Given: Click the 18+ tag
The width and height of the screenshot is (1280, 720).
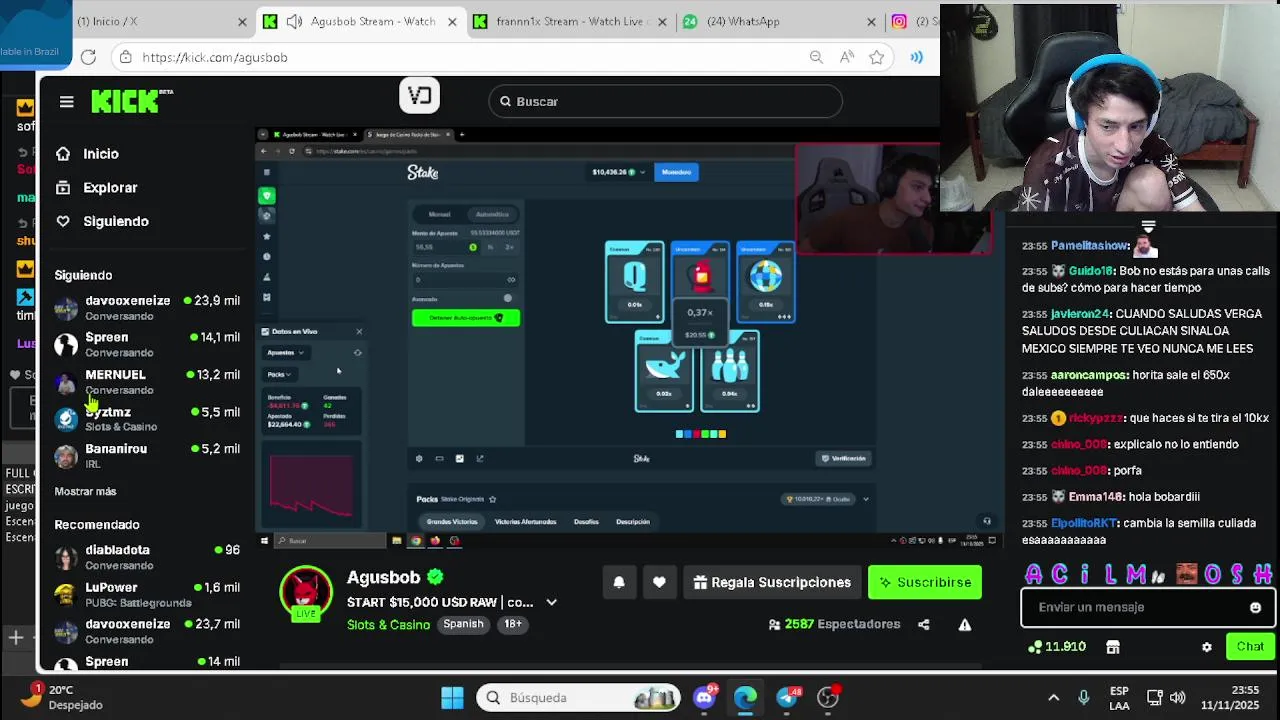Looking at the screenshot, I should (x=513, y=624).
